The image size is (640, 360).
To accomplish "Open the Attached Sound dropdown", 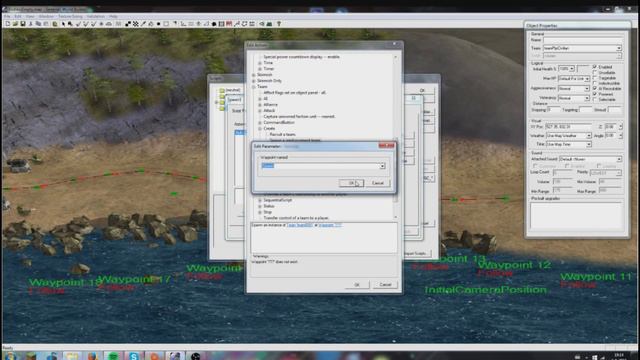I will tap(619, 159).
